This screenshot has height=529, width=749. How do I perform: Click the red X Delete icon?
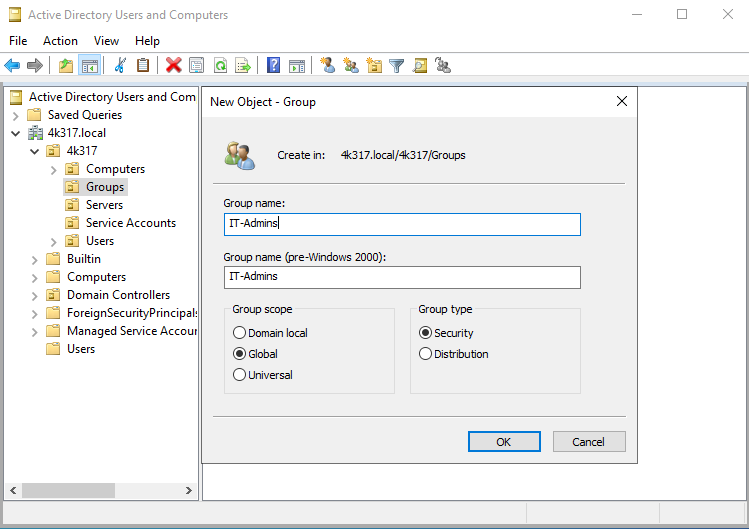point(173,65)
